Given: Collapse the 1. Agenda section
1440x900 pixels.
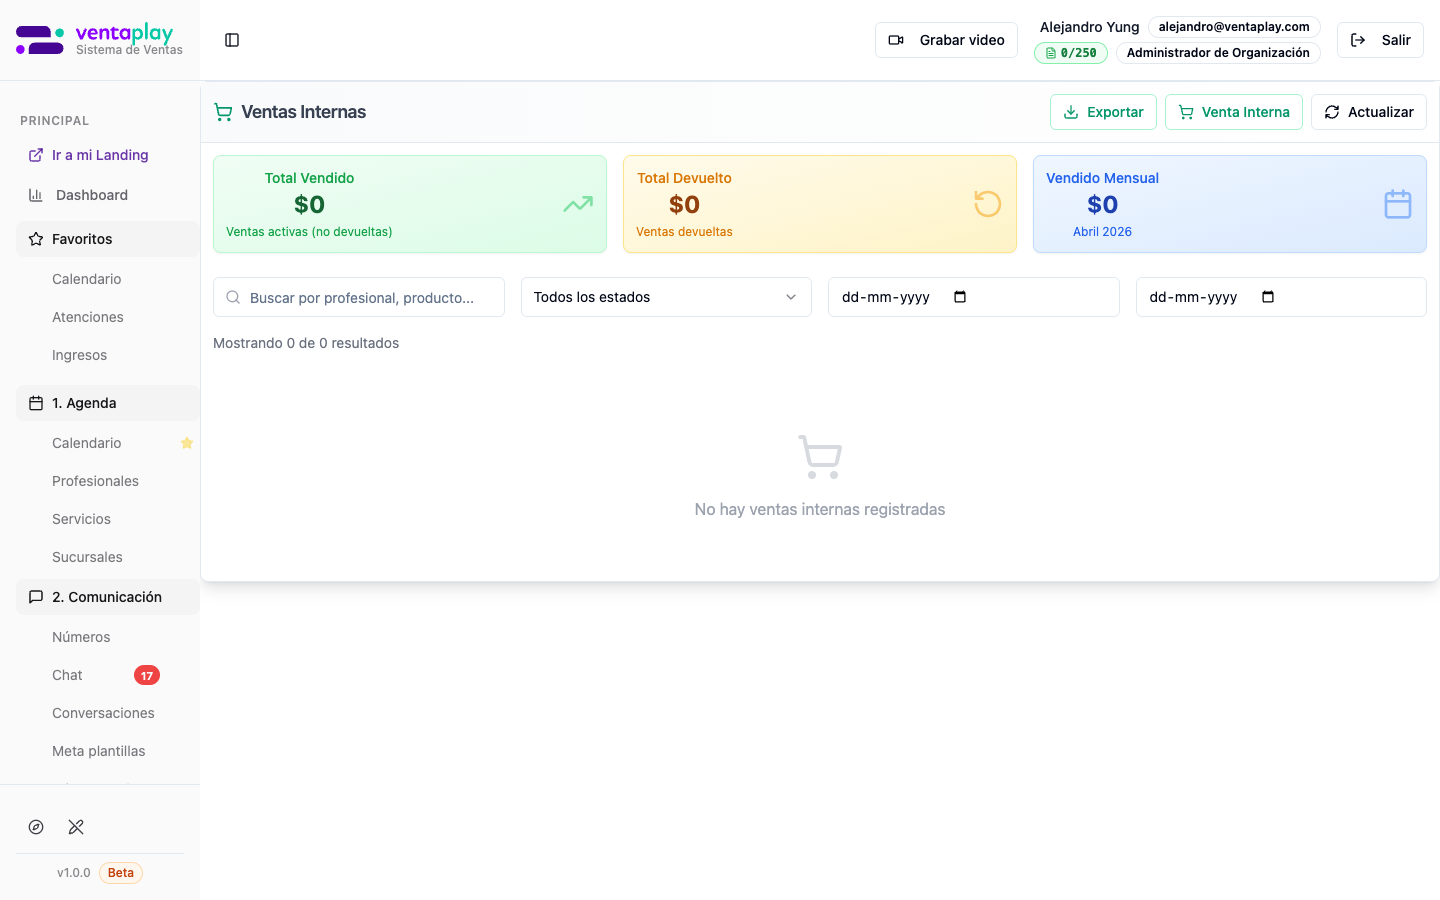Looking at the screenshot, I should pos(107,403).
